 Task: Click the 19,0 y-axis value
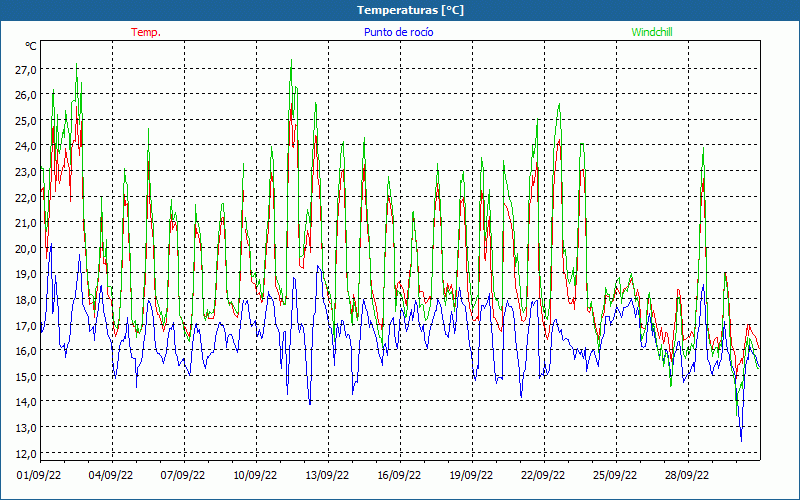25,274
